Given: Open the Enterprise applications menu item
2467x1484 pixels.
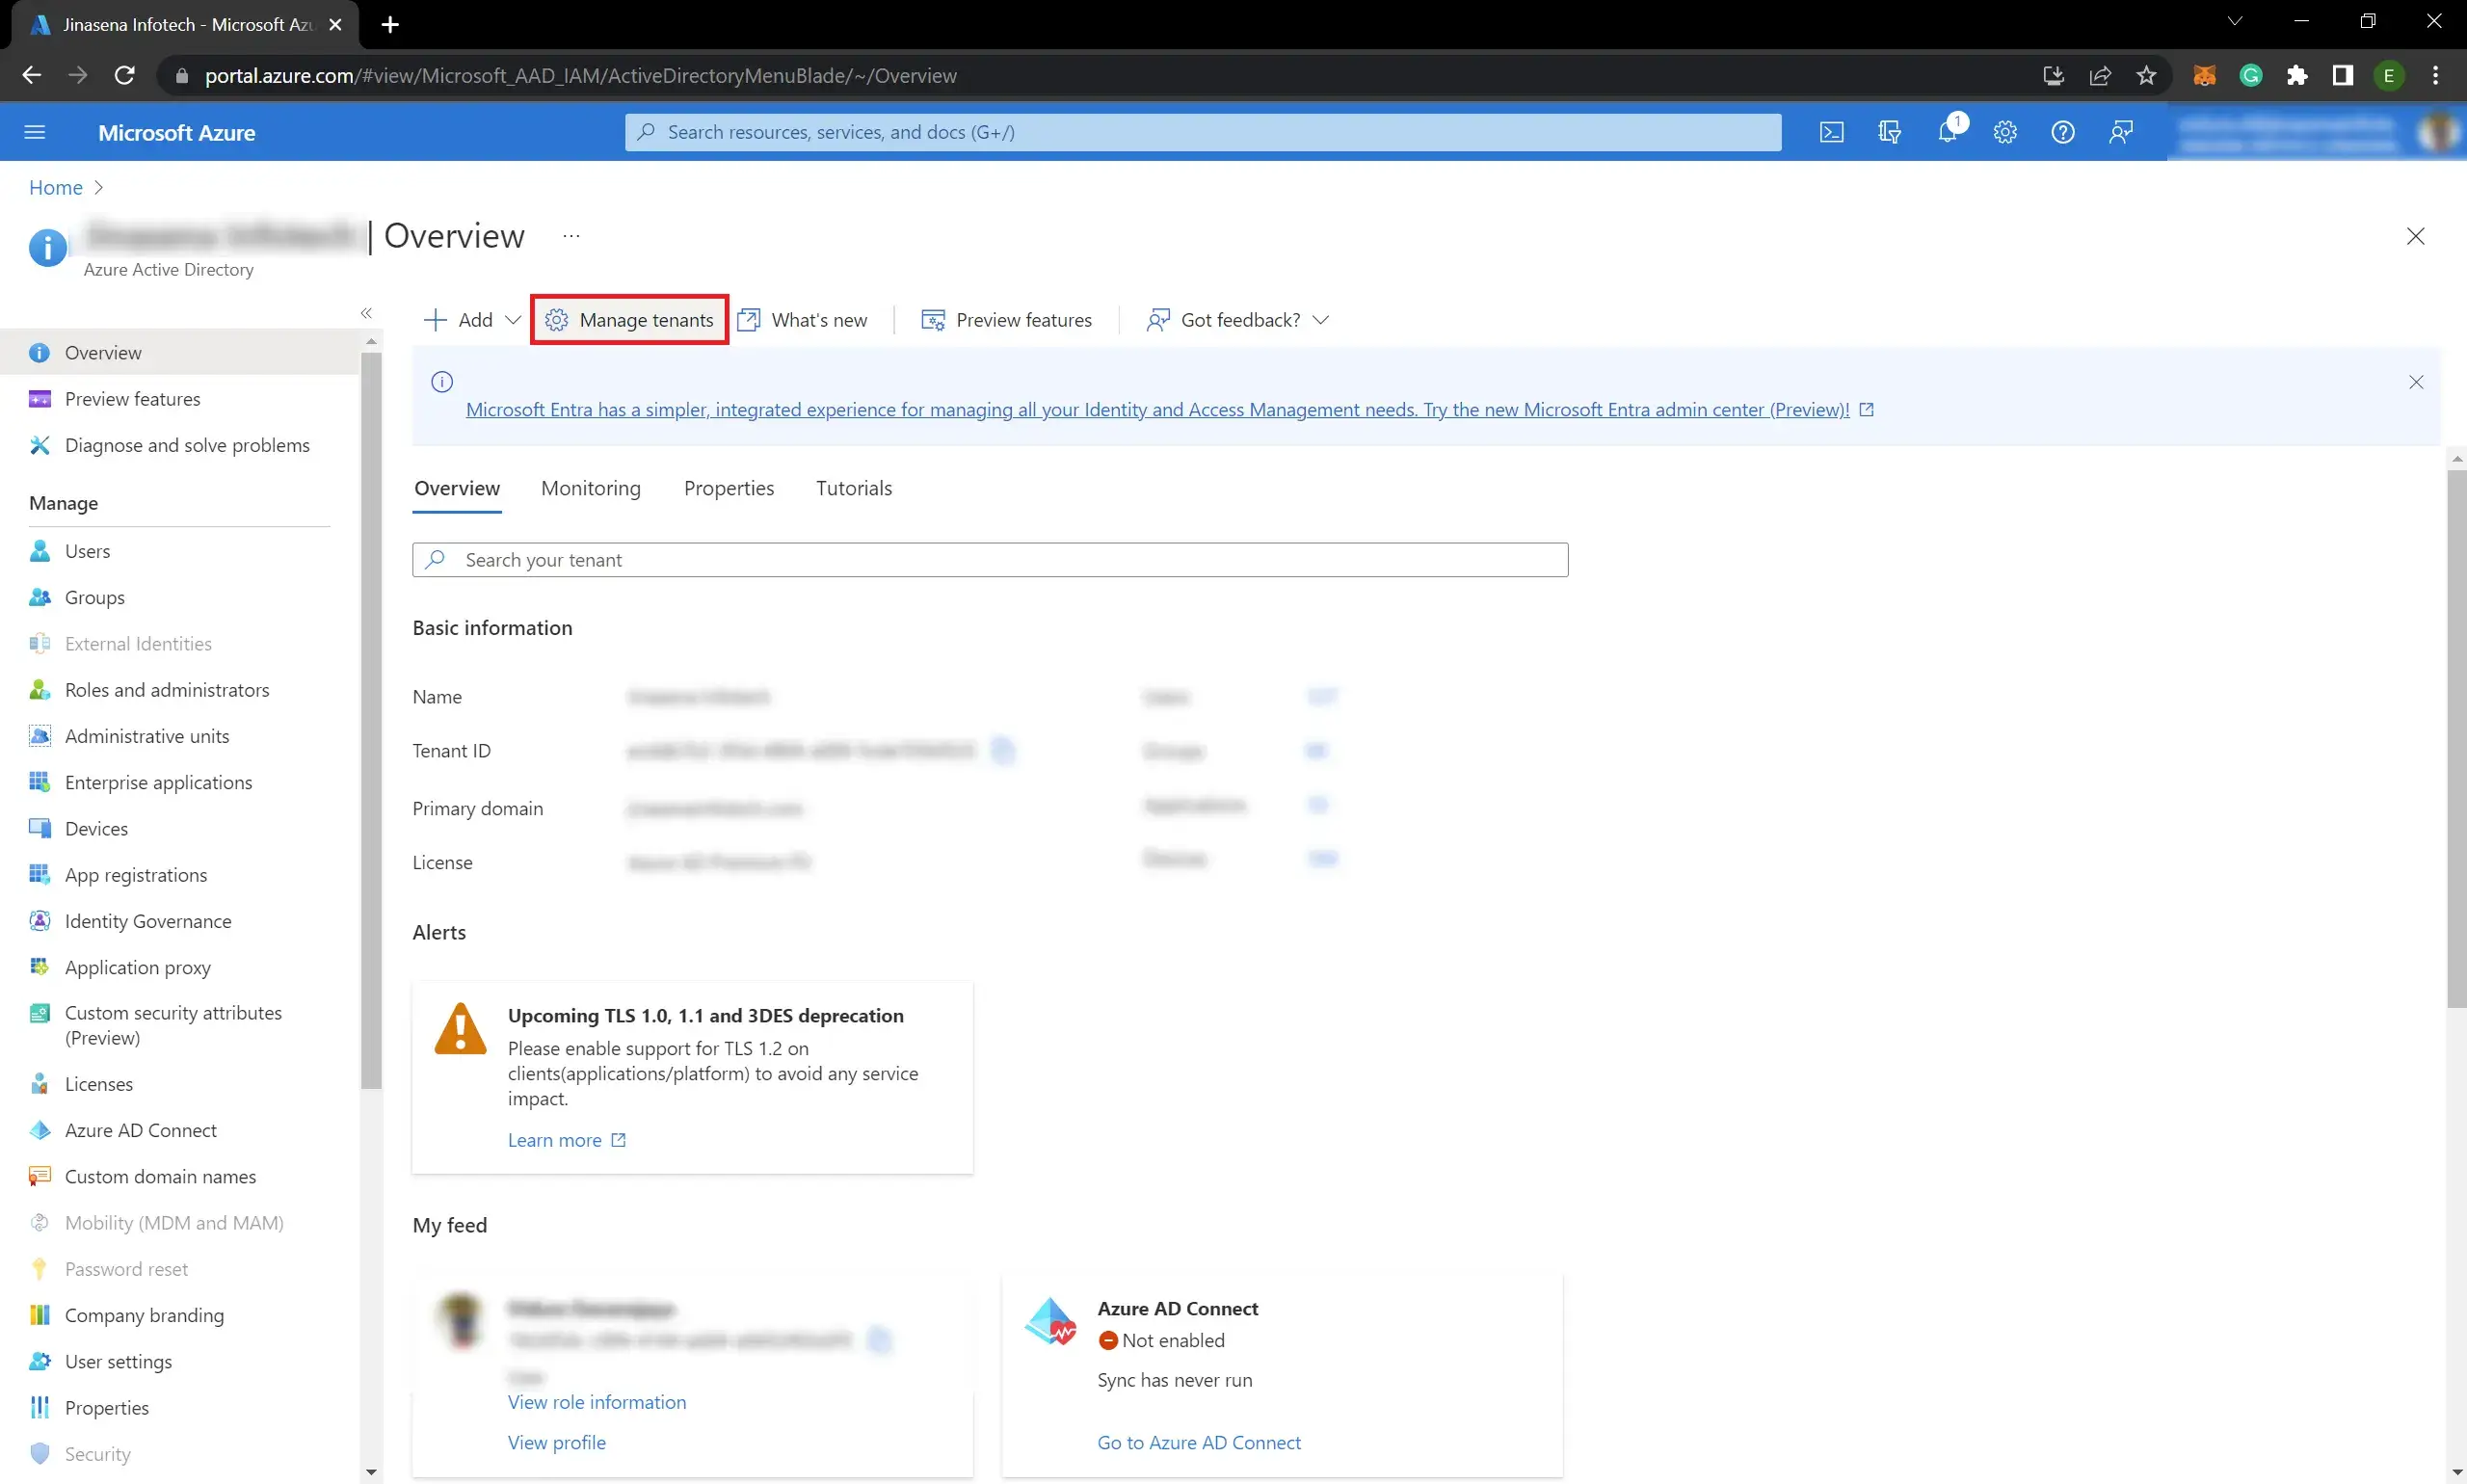Looking at the screenshot, I should 159,781.
